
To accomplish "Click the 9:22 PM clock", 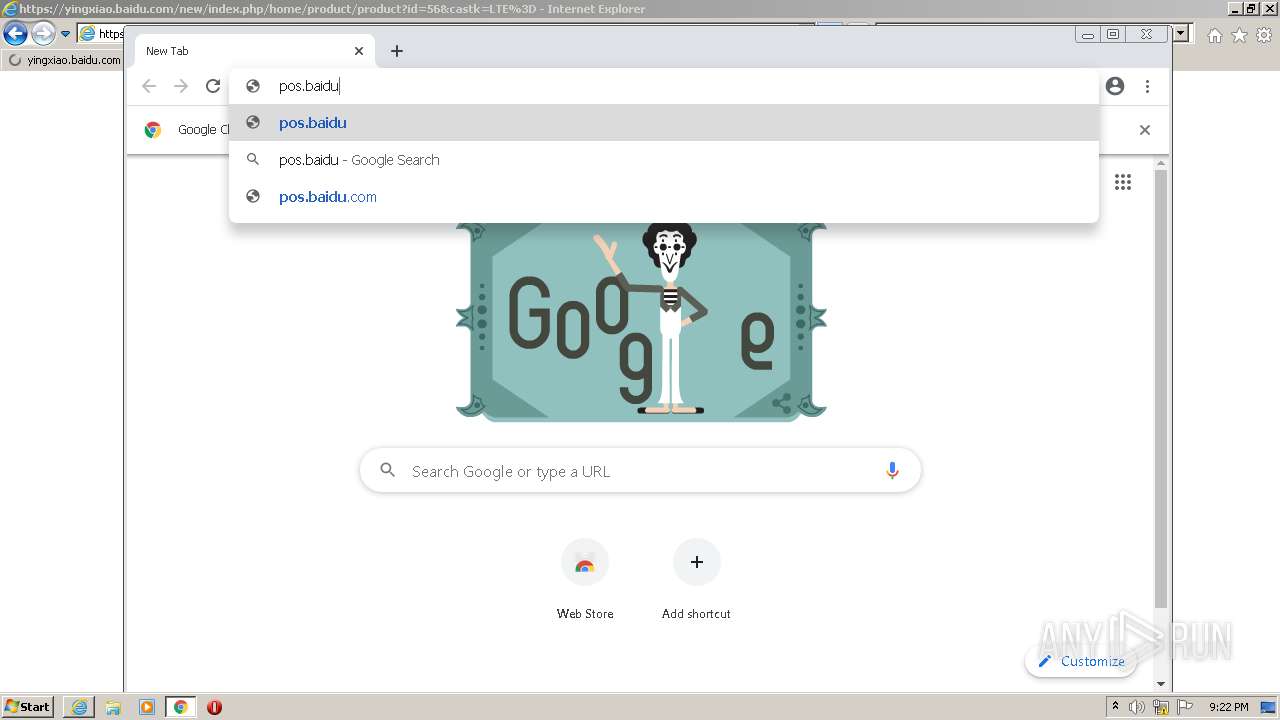I will click(x=1229, y=707).
